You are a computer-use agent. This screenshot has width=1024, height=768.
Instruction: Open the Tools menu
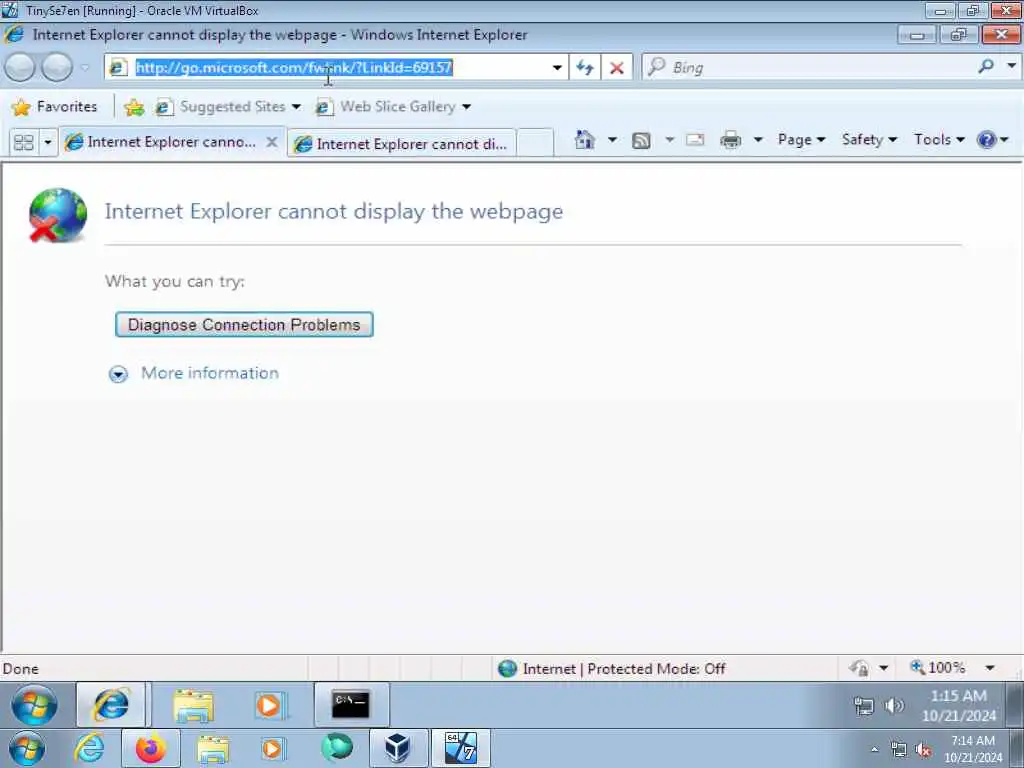(x=939, y=139)
